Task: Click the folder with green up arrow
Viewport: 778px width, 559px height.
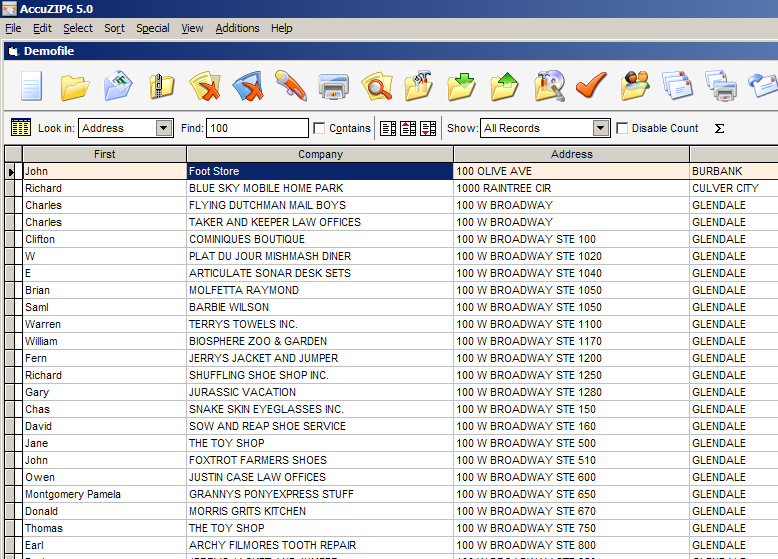Action: point(505,86)
